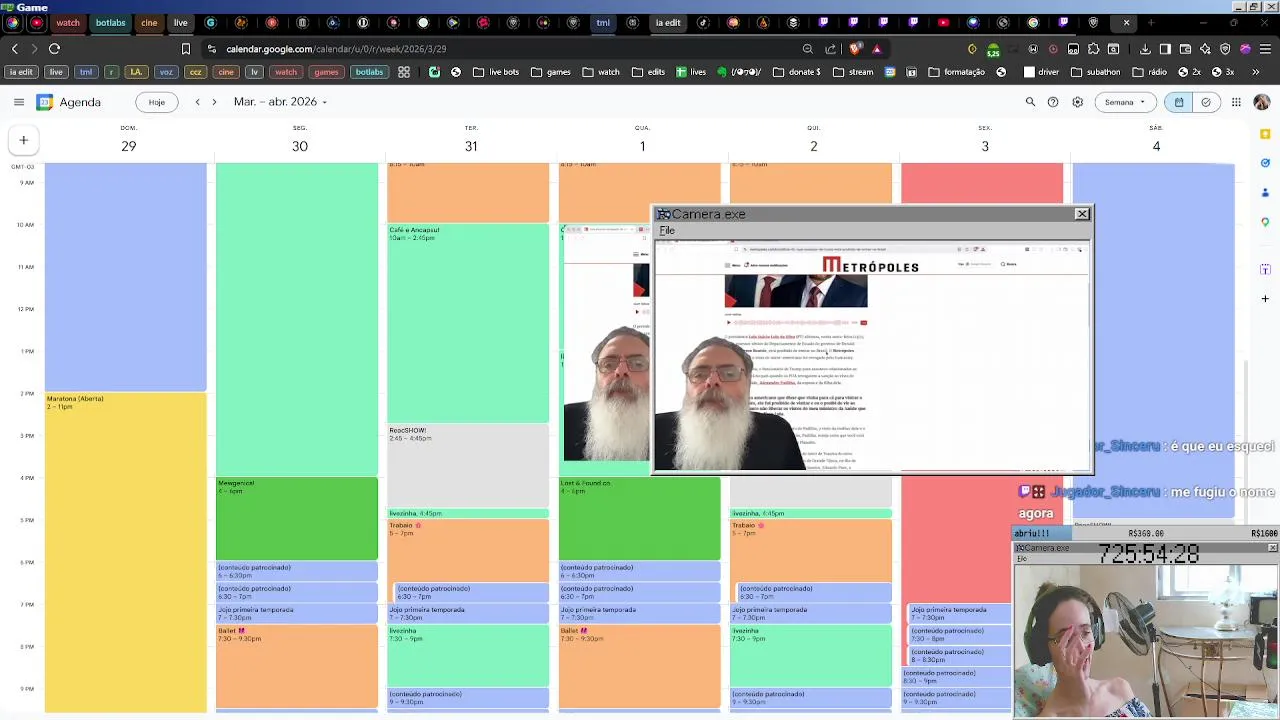Click the Brave Shields lion icon
1280x720 pixels.
click(x=856, y=49)
